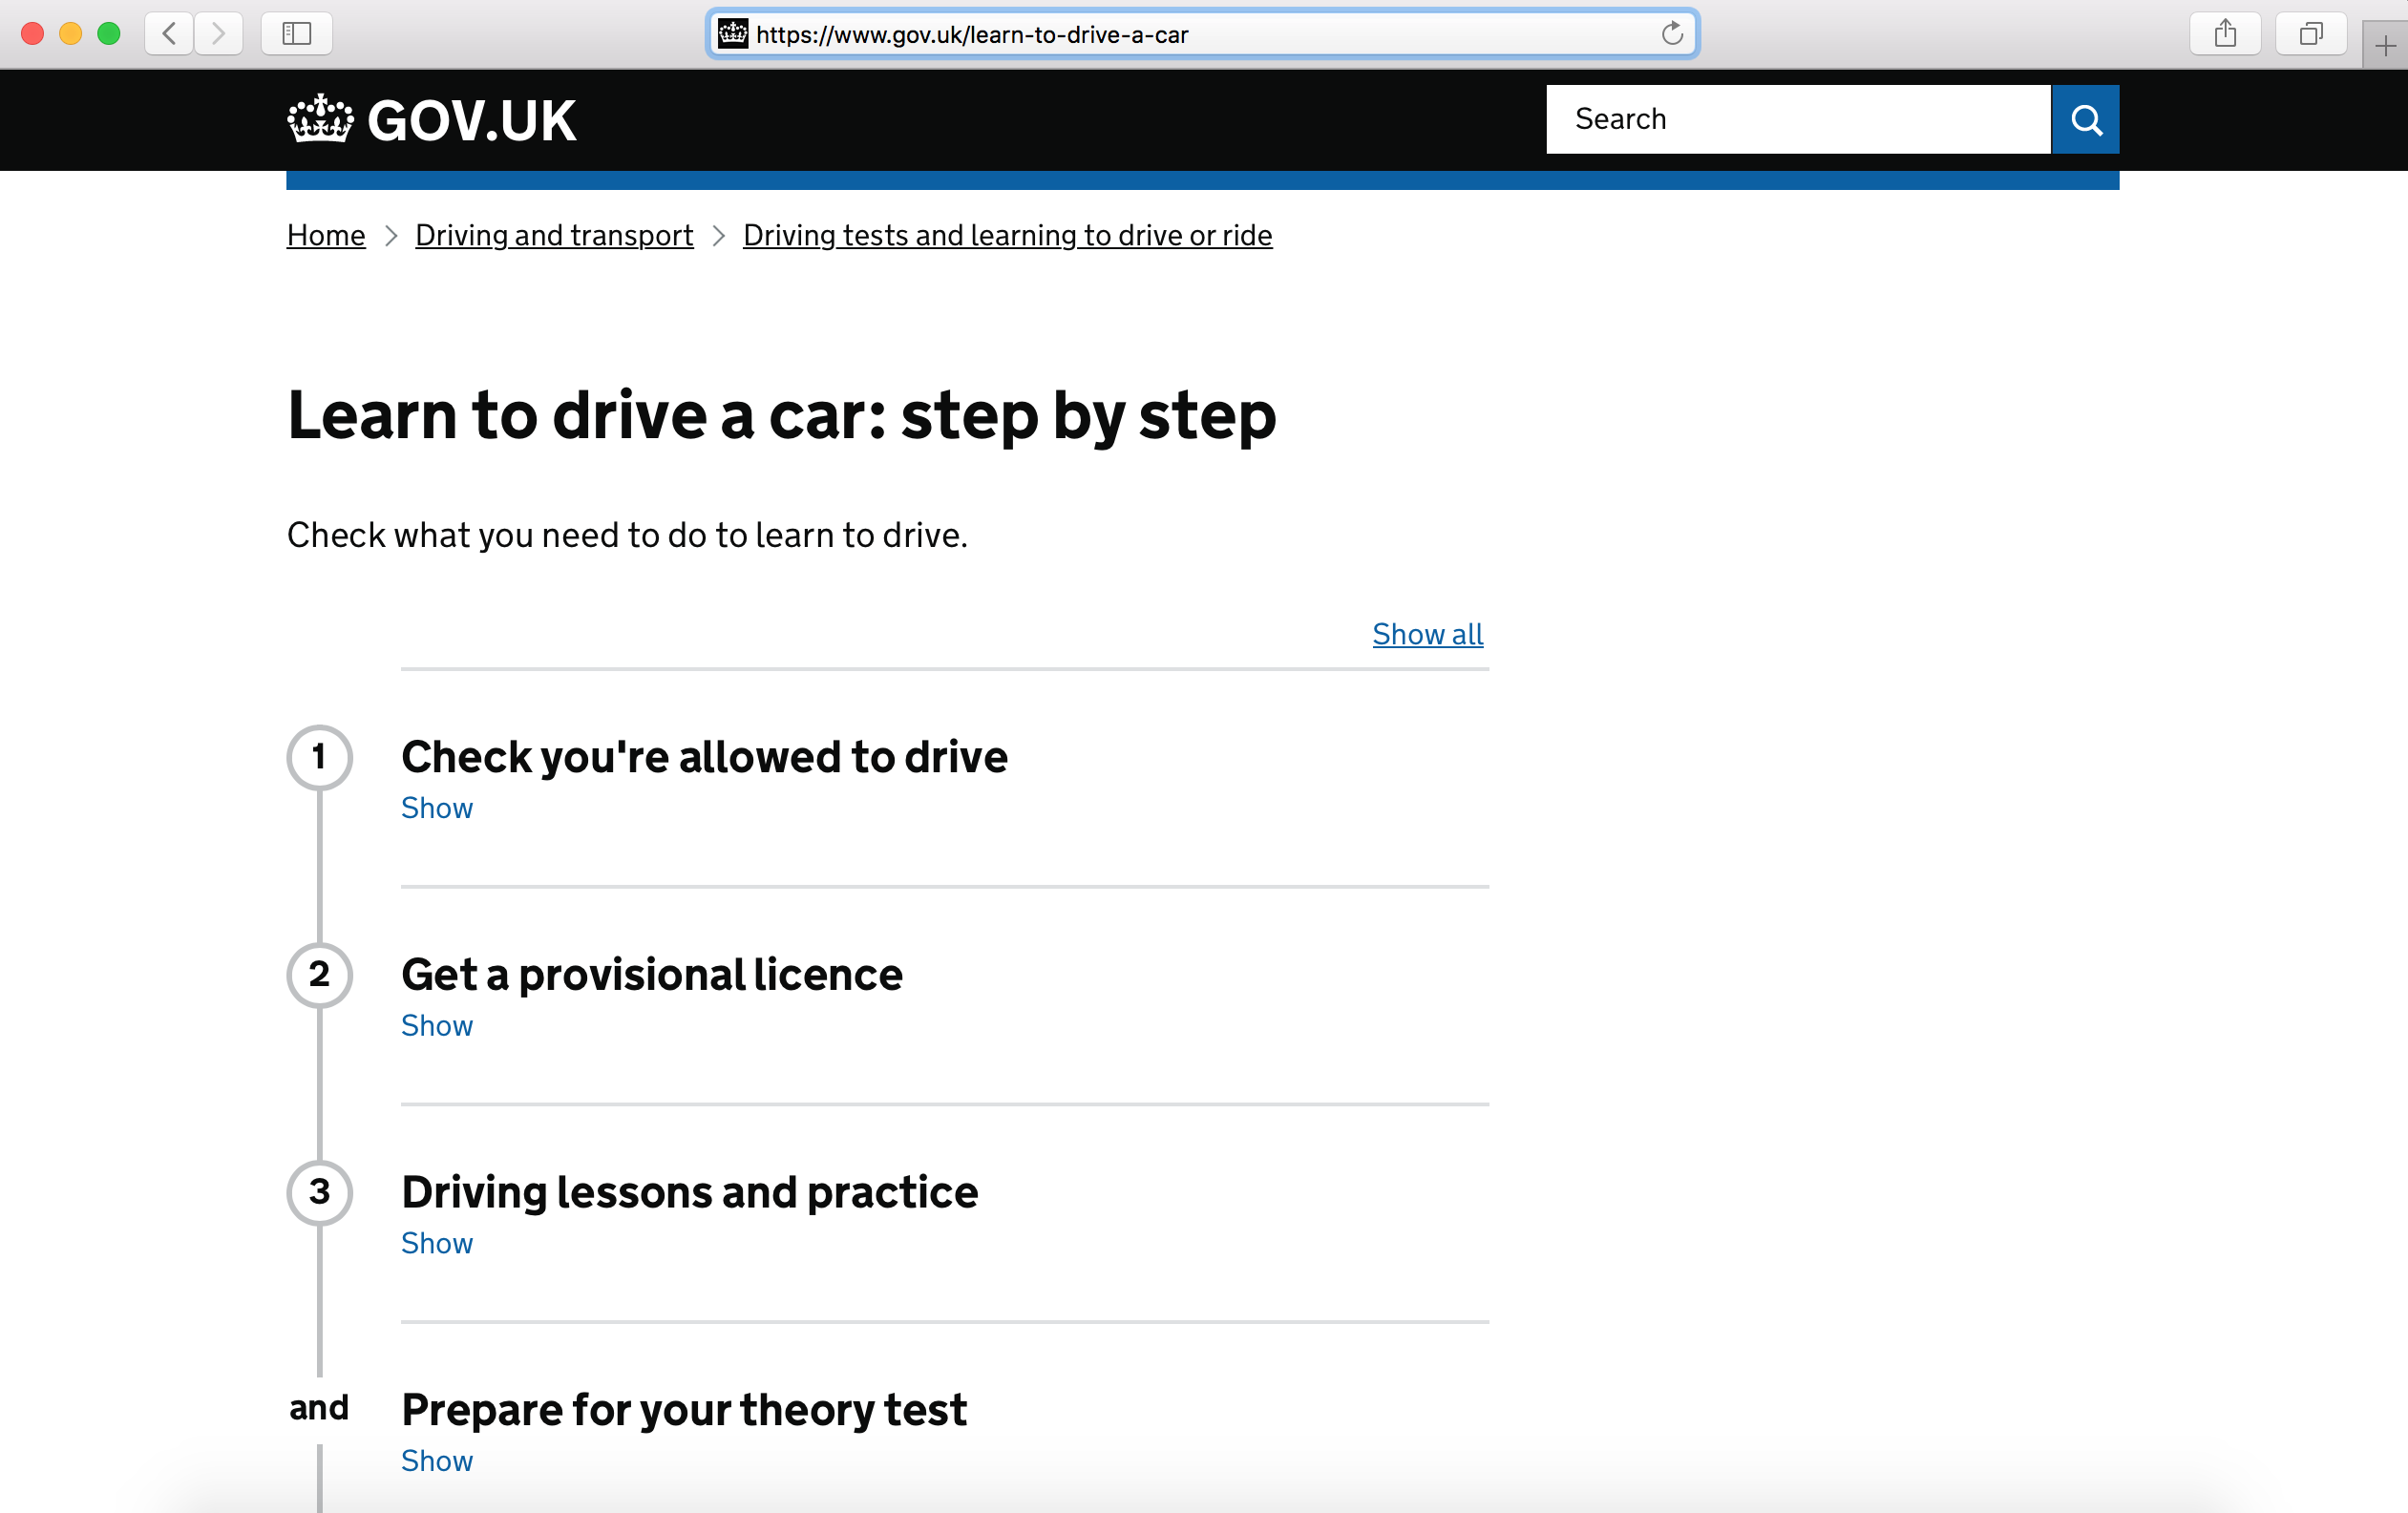The image size is (2408, 1513).
Task: Open a new tab with plus
Action: coord(2385,46)
